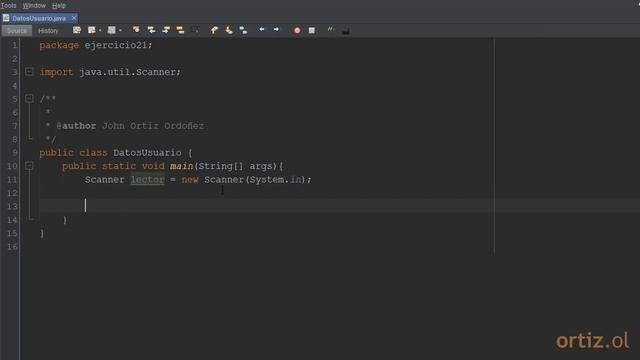Click the 'import' keyword

tap(56, 72)
